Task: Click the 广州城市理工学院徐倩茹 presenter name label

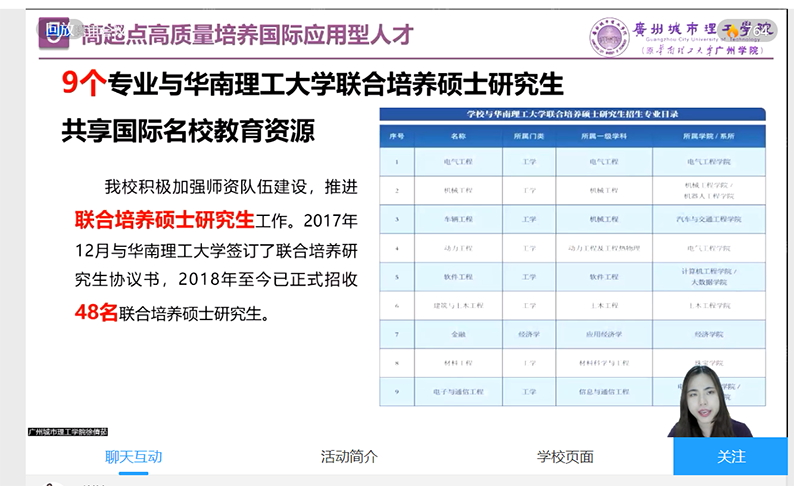Action: pos(68,432)
